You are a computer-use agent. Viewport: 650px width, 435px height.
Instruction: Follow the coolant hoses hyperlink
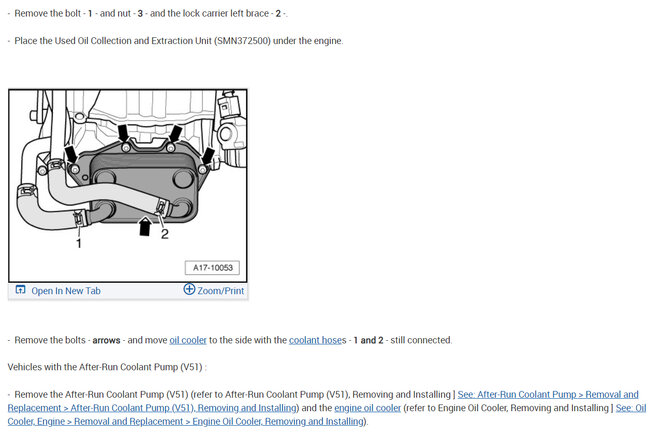[x=318, y=340]
